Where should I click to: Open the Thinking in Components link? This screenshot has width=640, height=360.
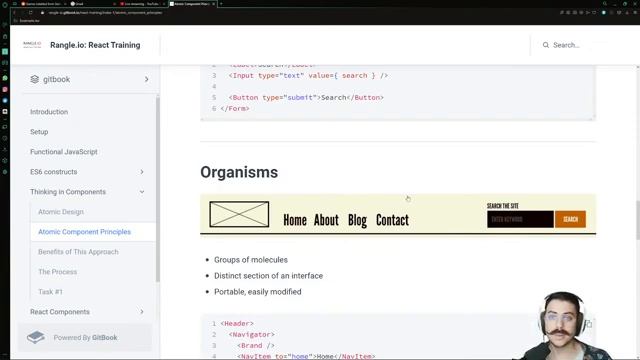click(x=68, y=192)
